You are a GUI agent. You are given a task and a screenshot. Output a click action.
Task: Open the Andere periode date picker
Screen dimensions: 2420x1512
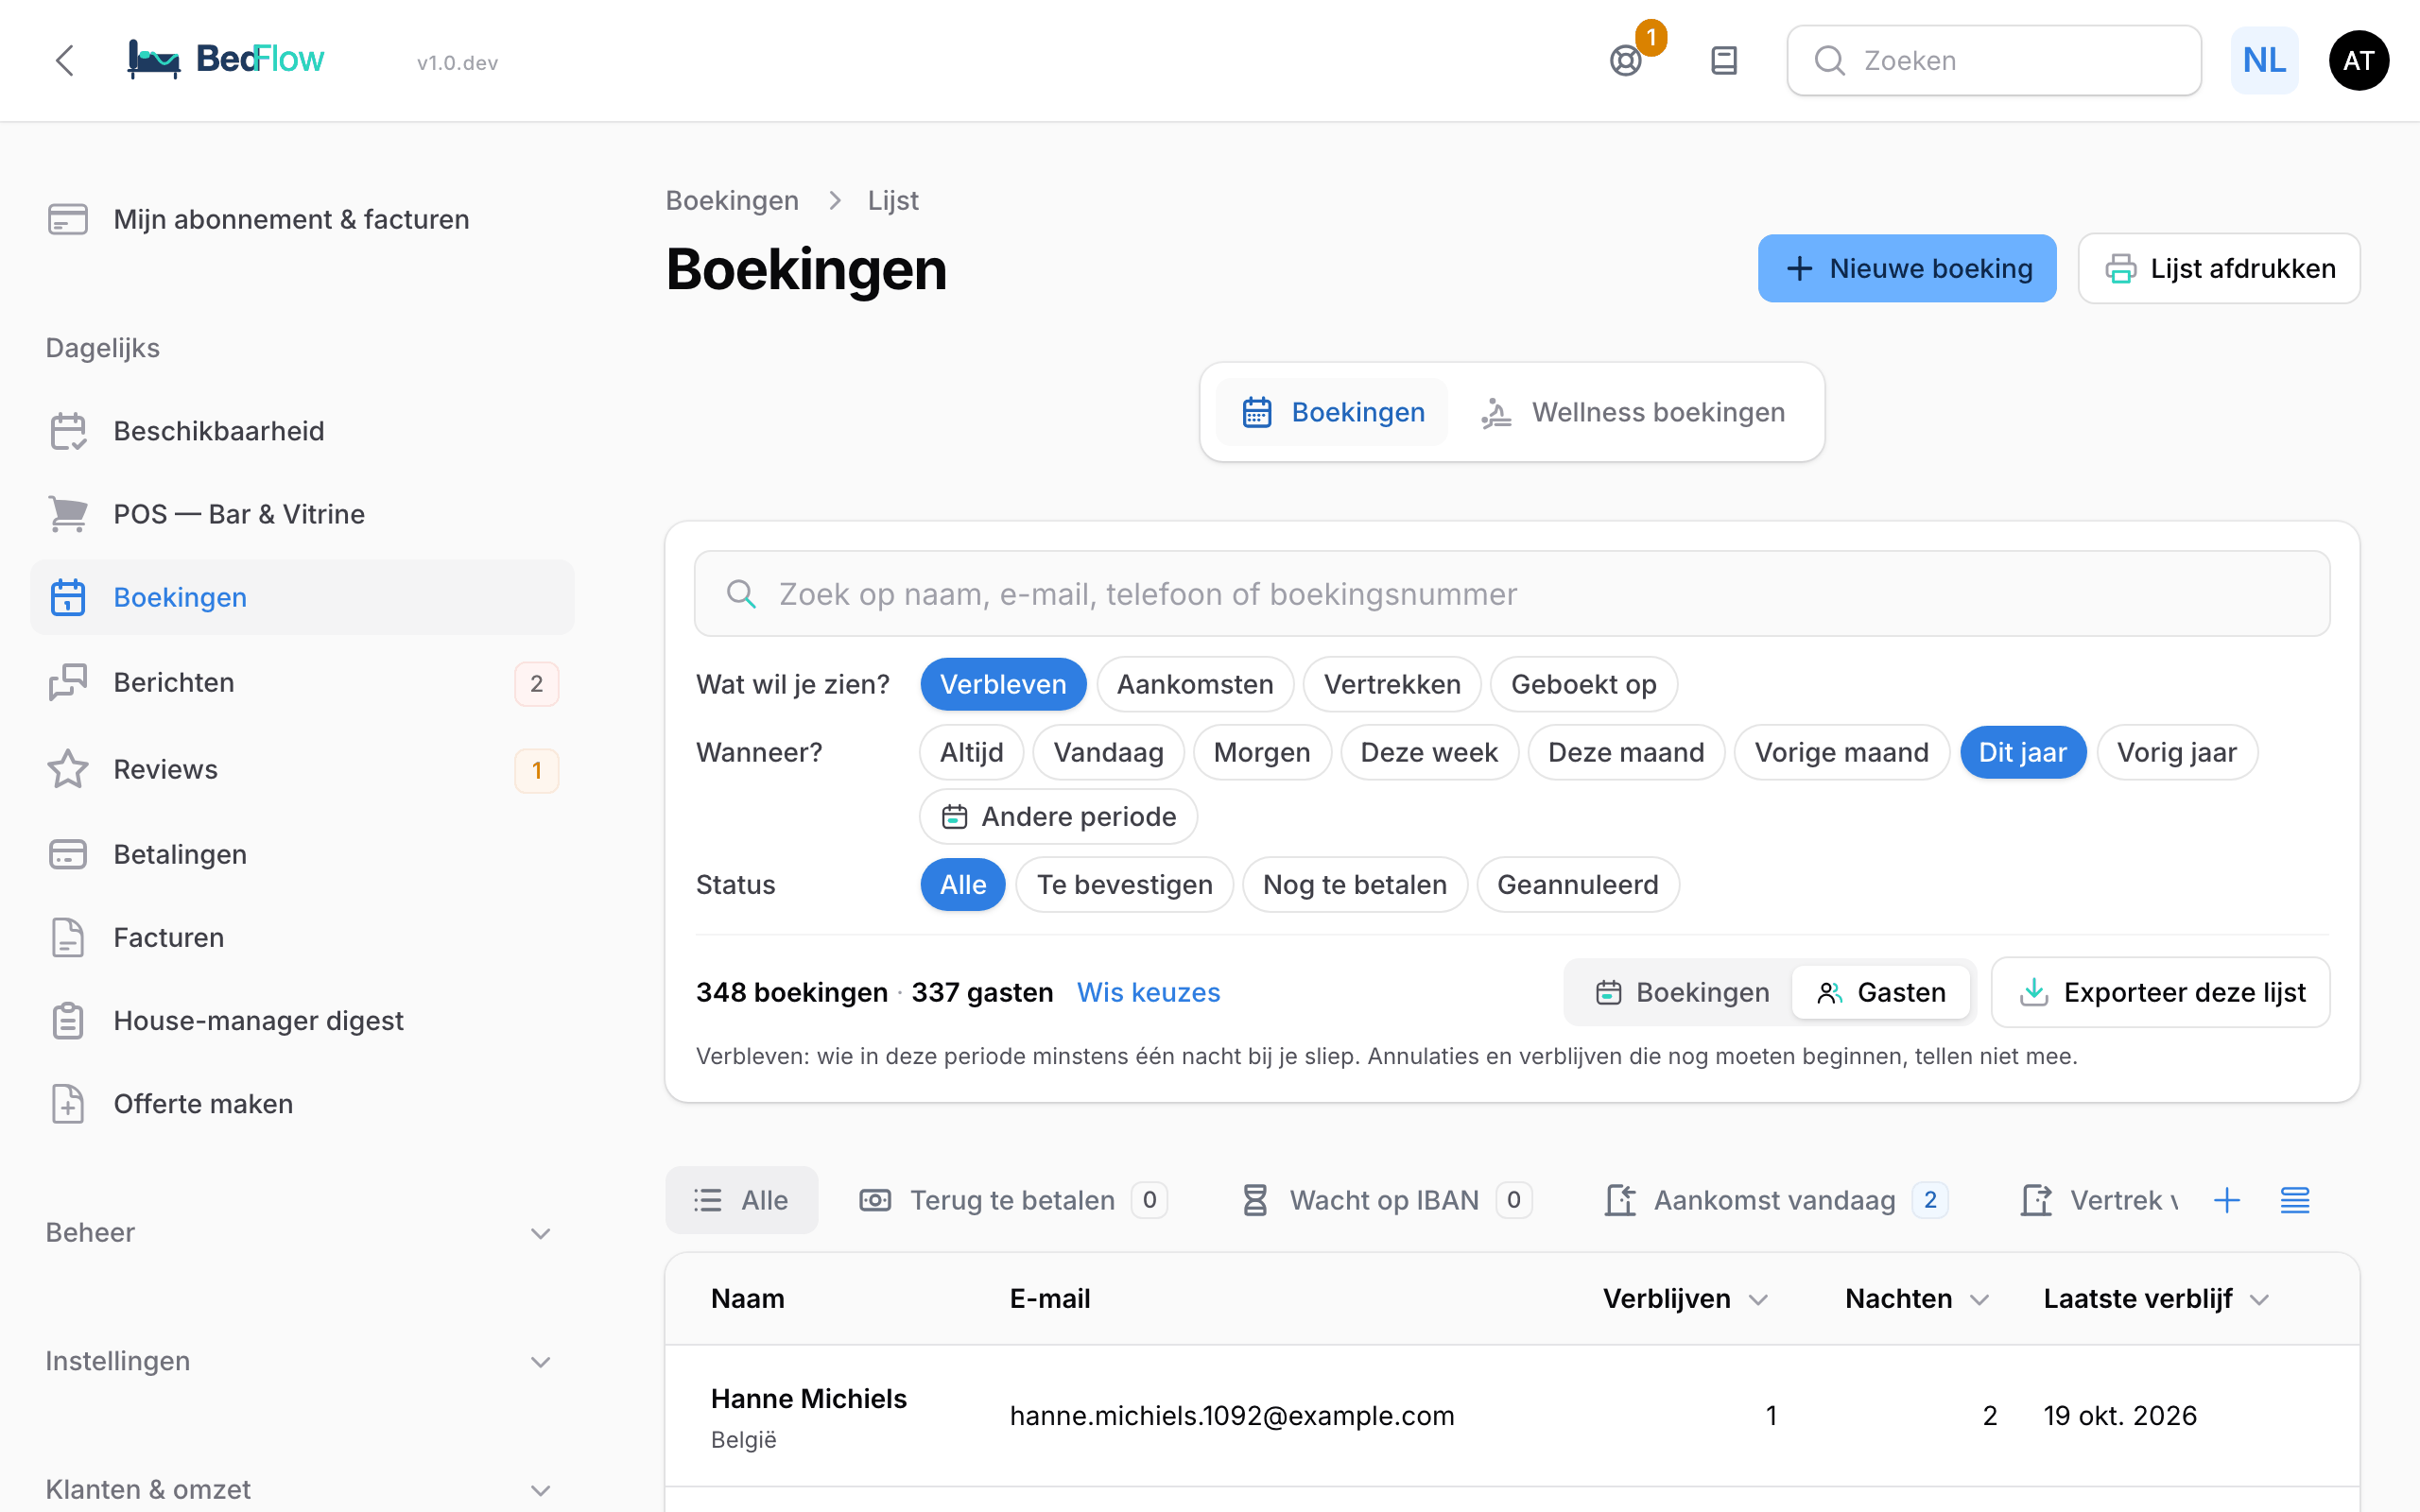click(1058, 817)
